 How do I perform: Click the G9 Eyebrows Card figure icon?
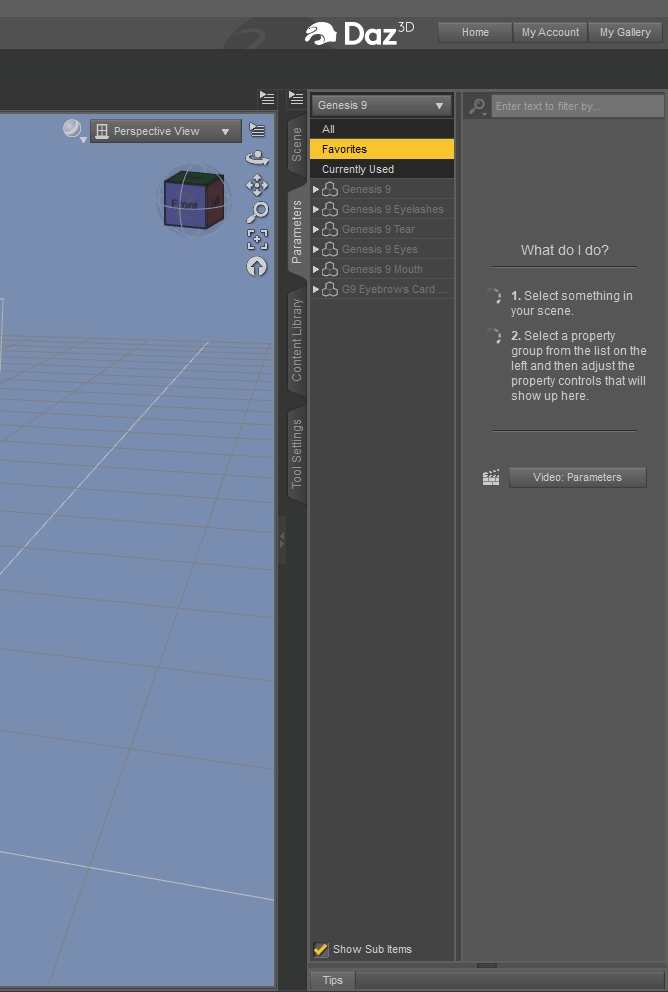[x=330, y=290]
